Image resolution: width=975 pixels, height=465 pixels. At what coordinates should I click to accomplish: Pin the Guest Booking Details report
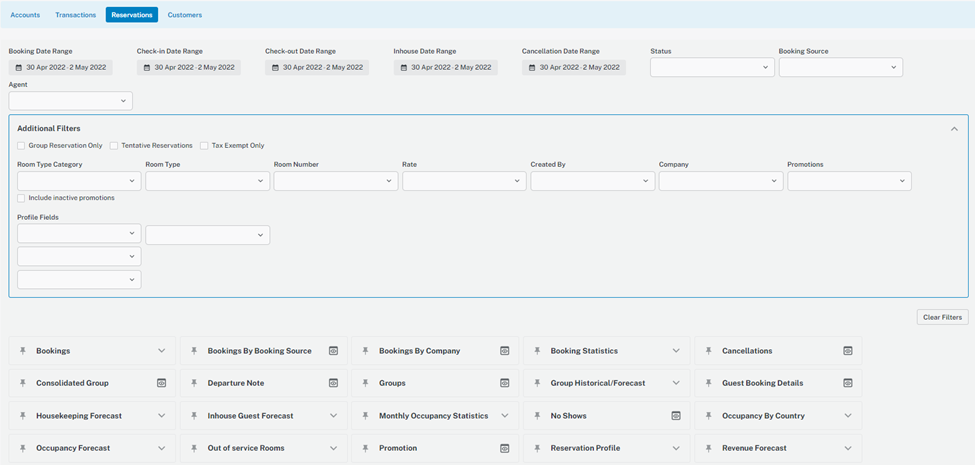(x=709, y=383)
